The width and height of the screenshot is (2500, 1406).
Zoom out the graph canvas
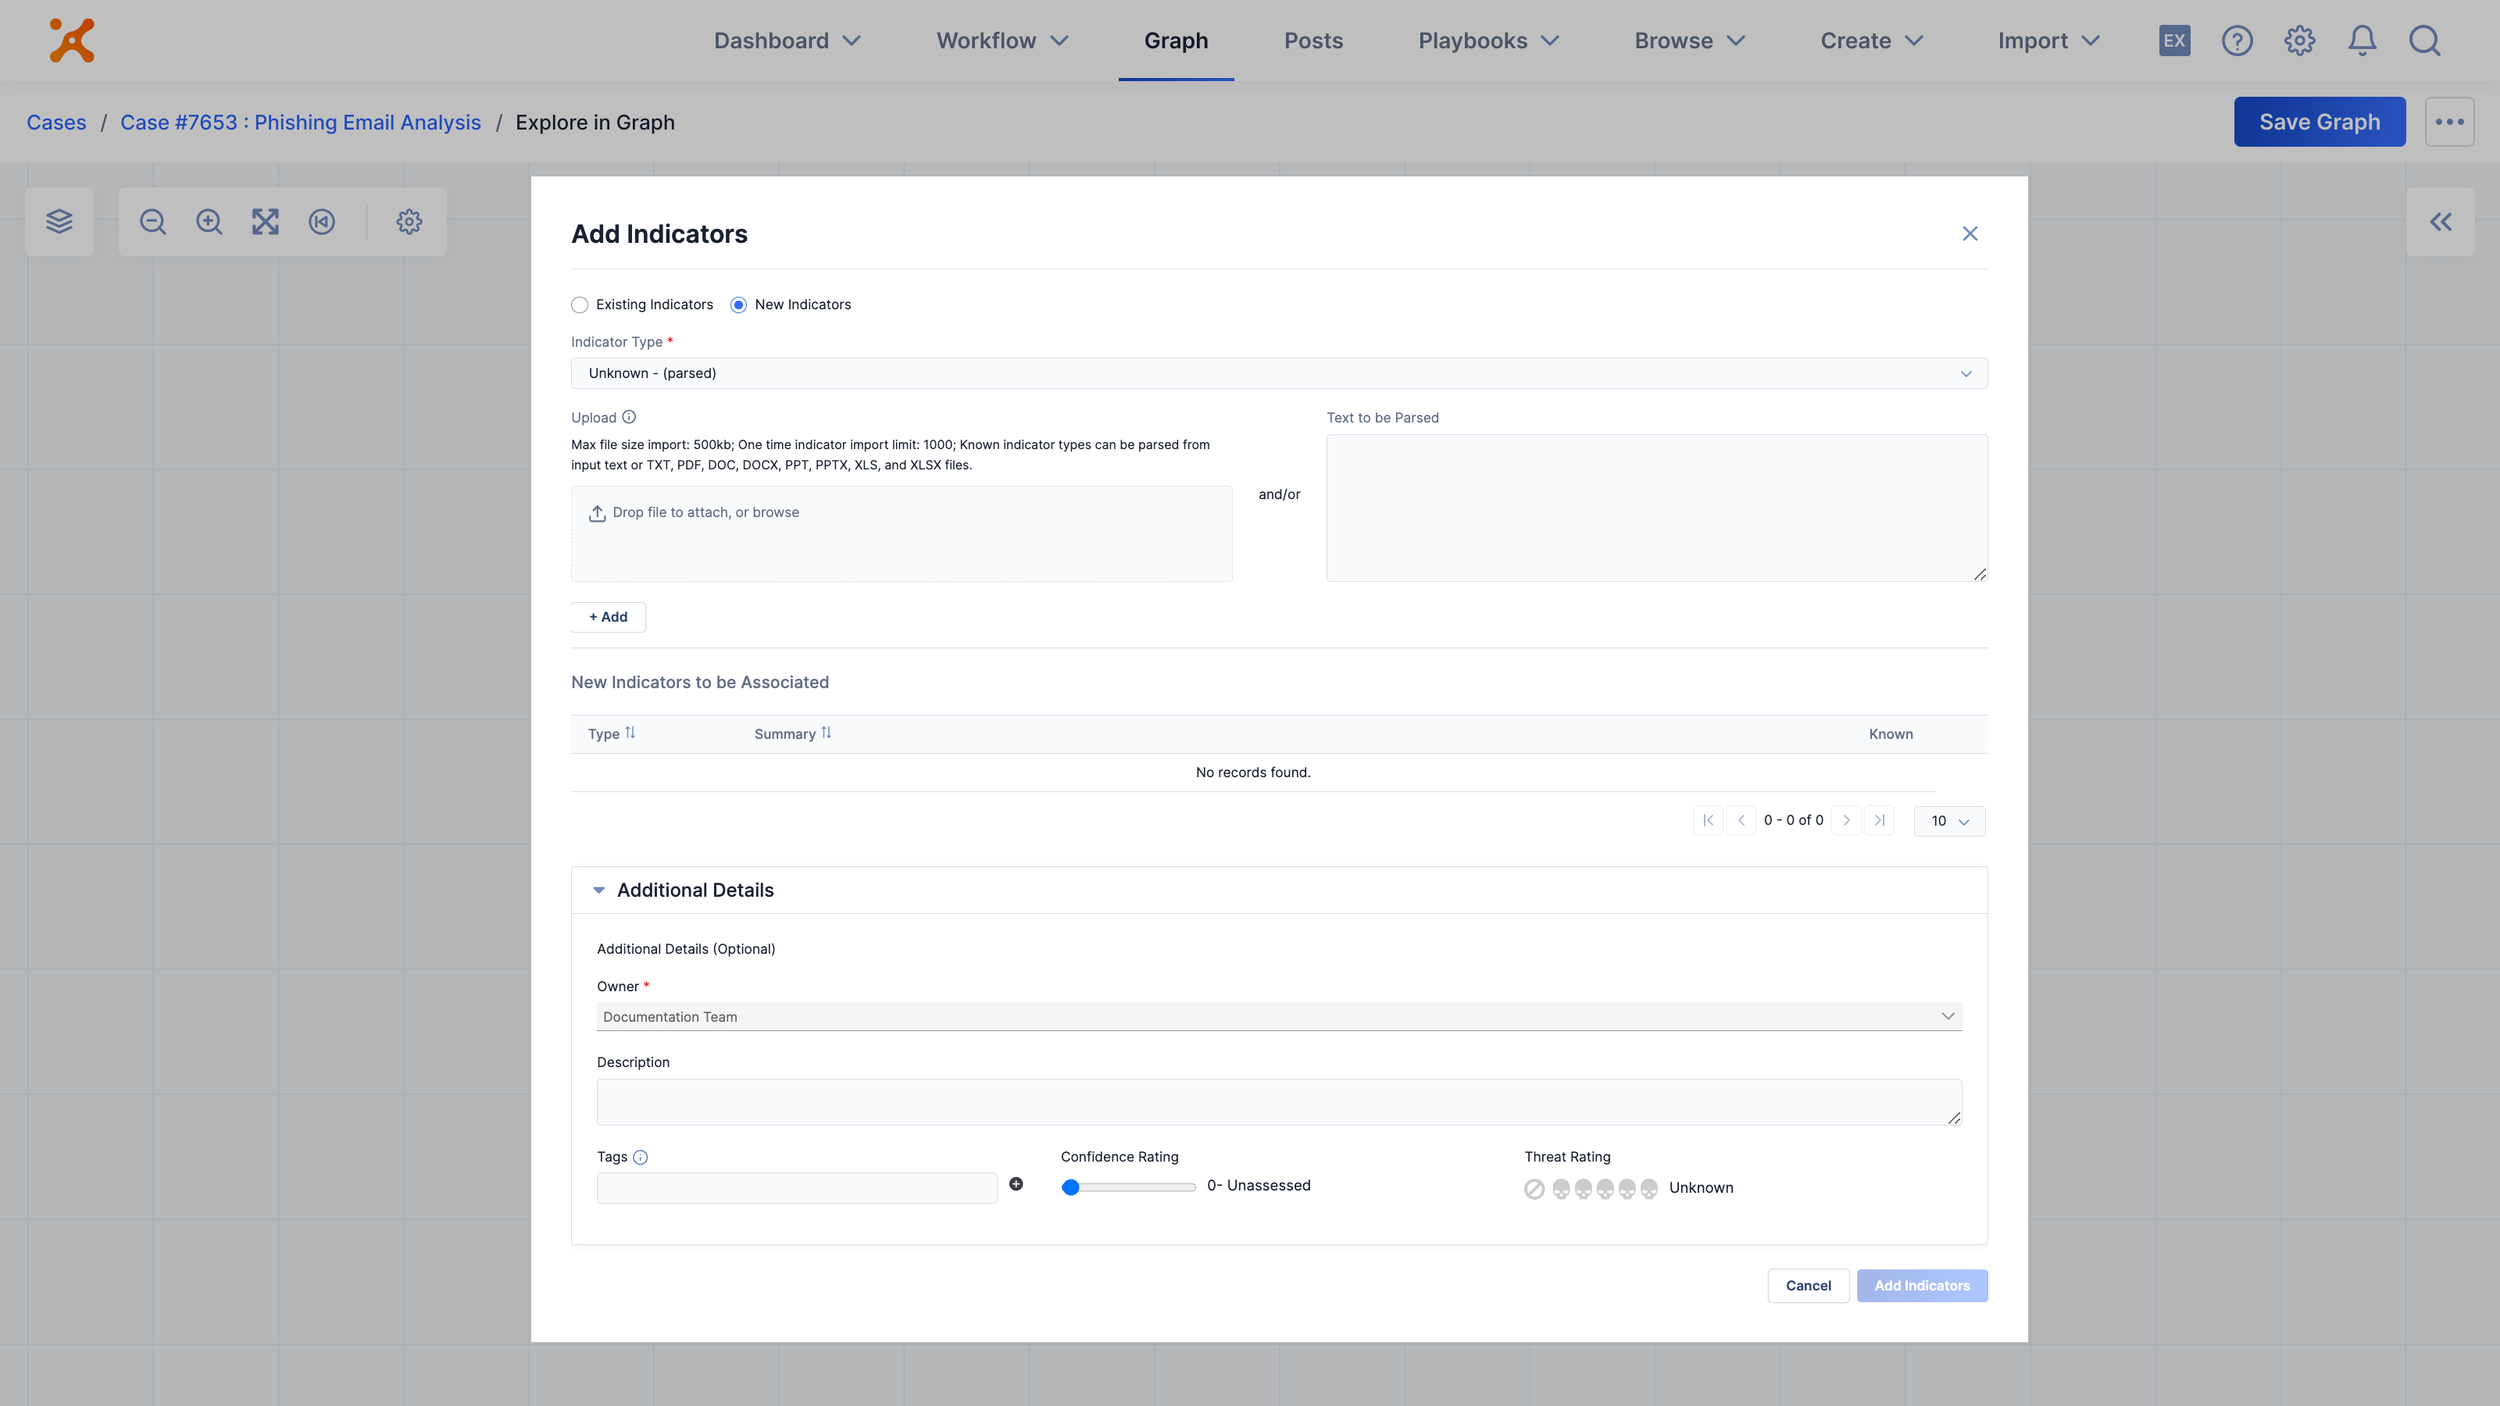(153, 221)
